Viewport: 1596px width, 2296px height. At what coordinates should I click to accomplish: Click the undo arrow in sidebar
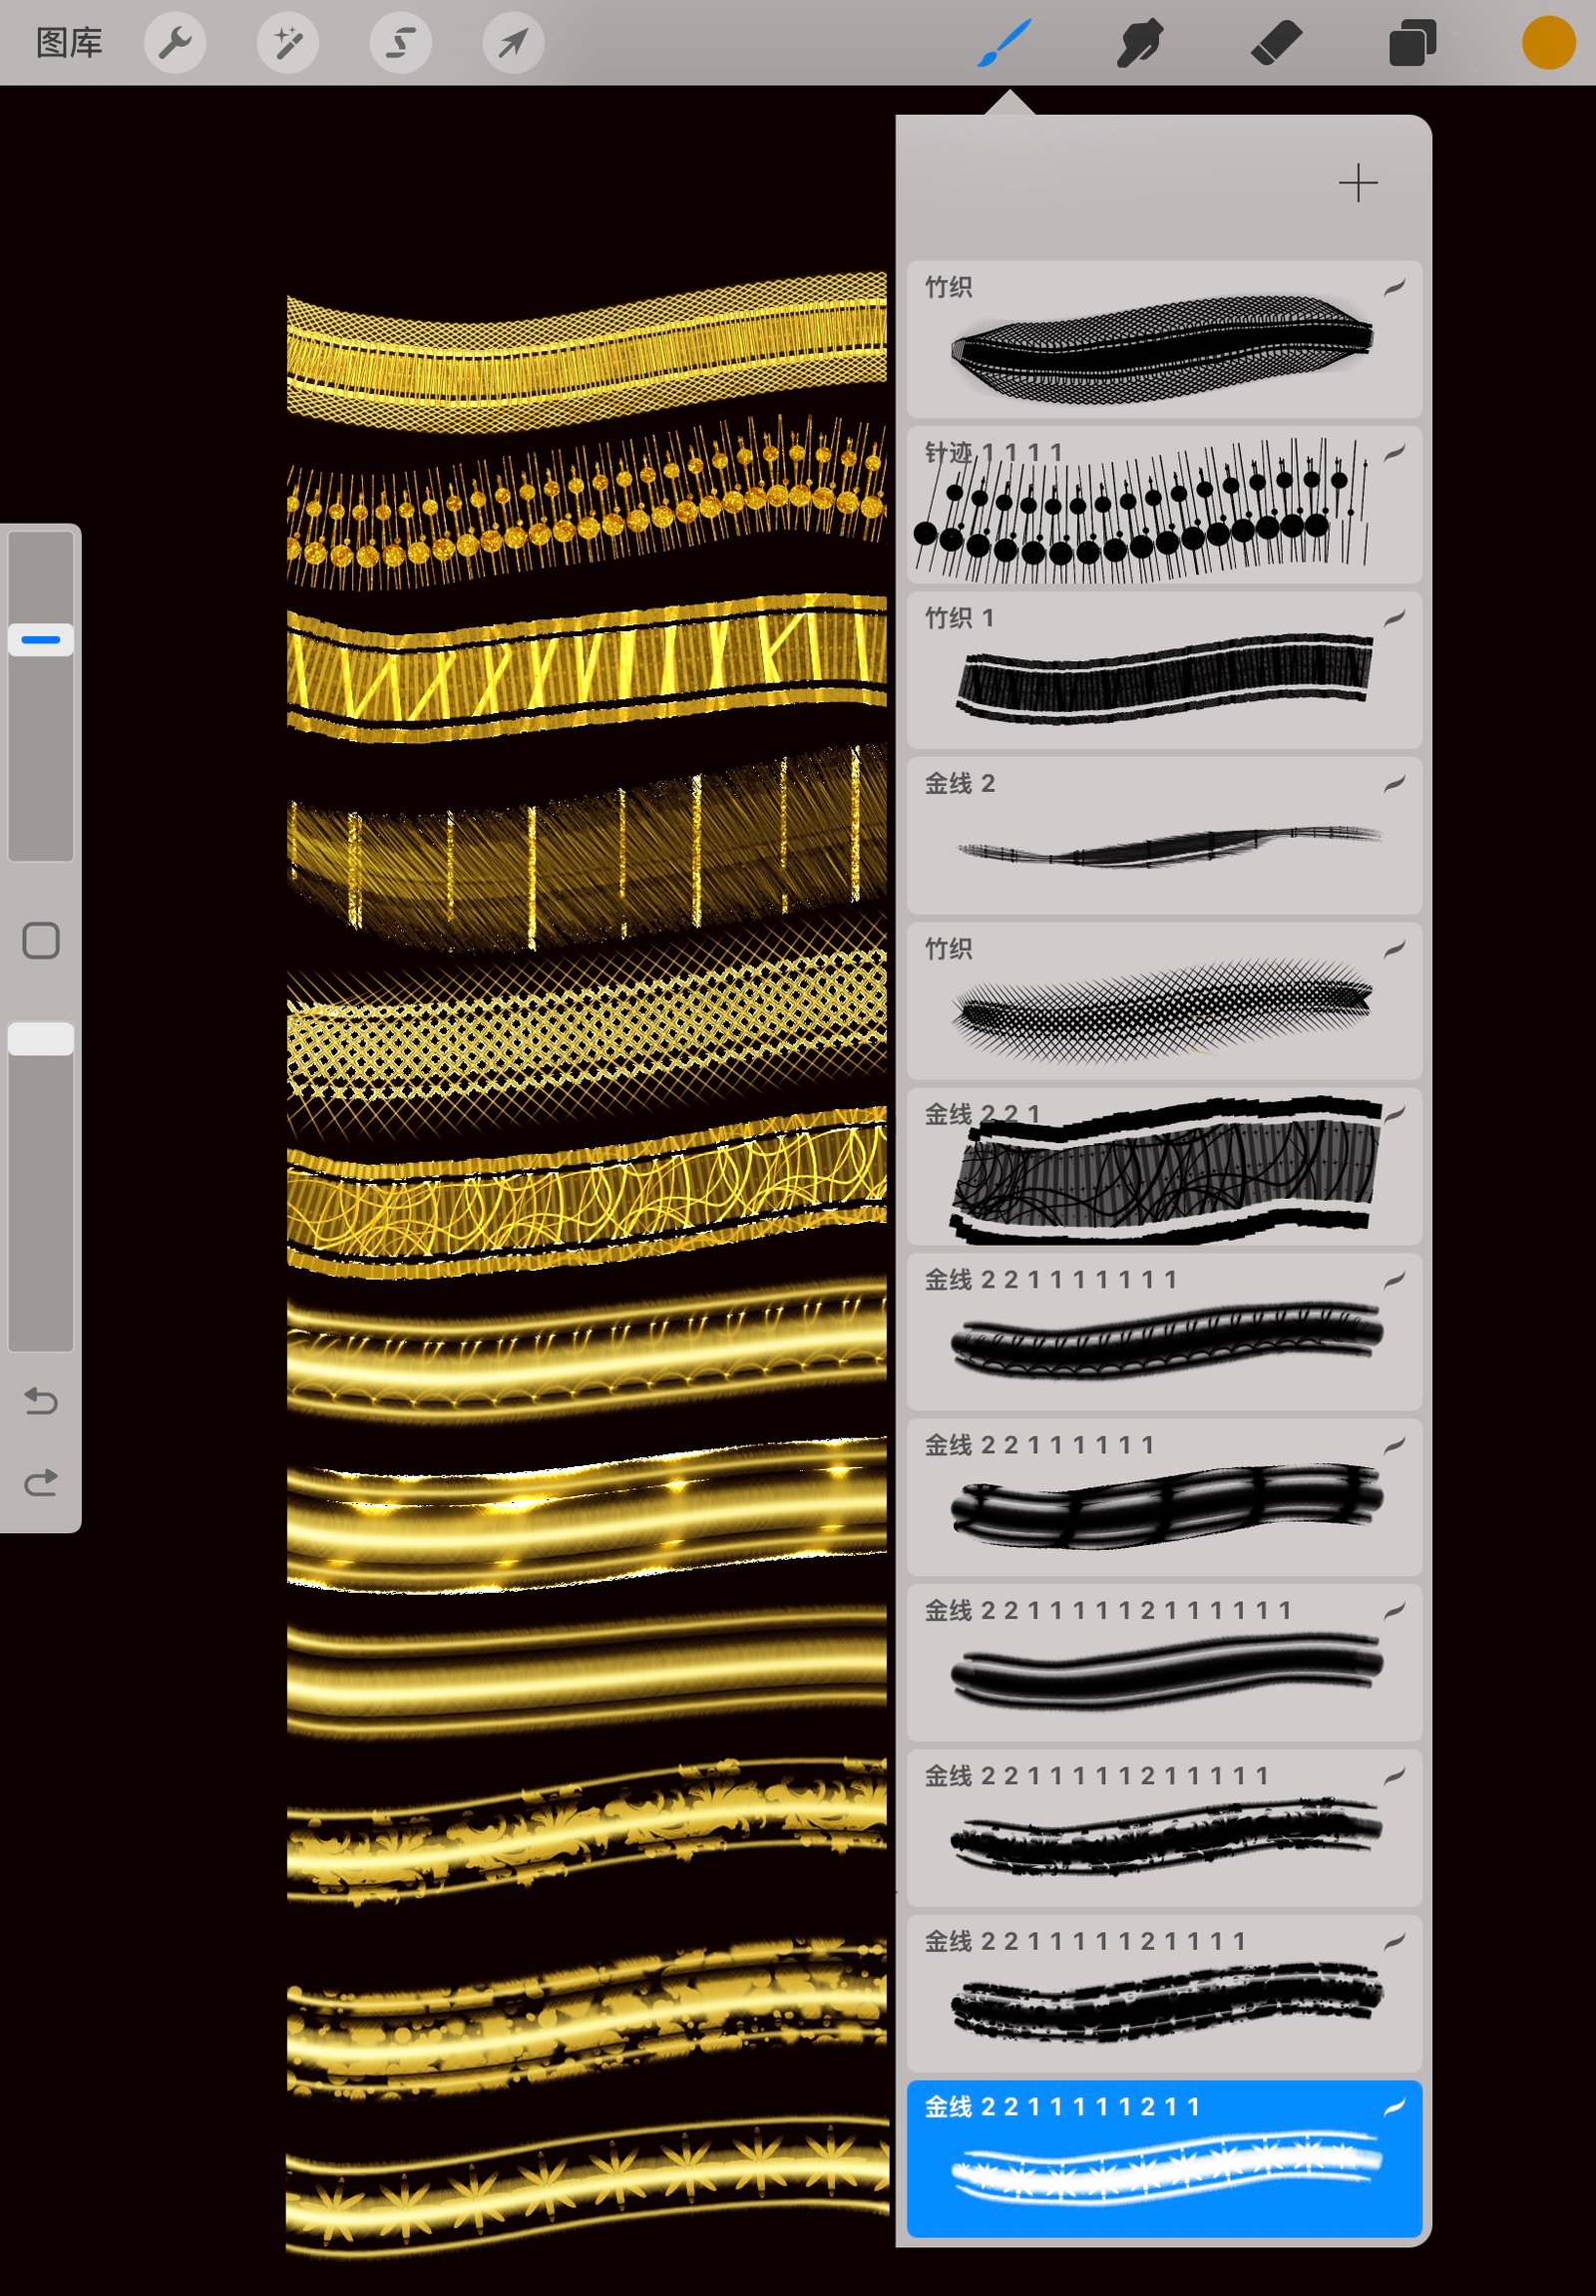tap(41, 1401)
